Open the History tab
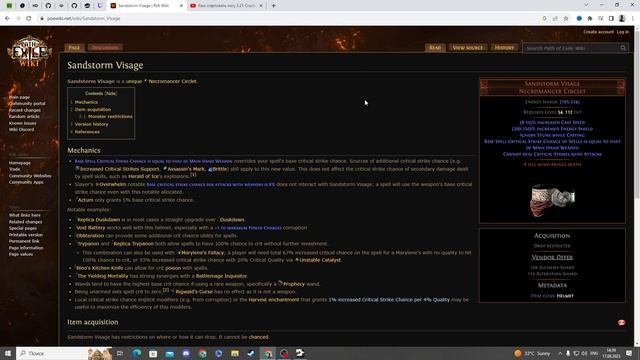 click(x=504, y=48)
